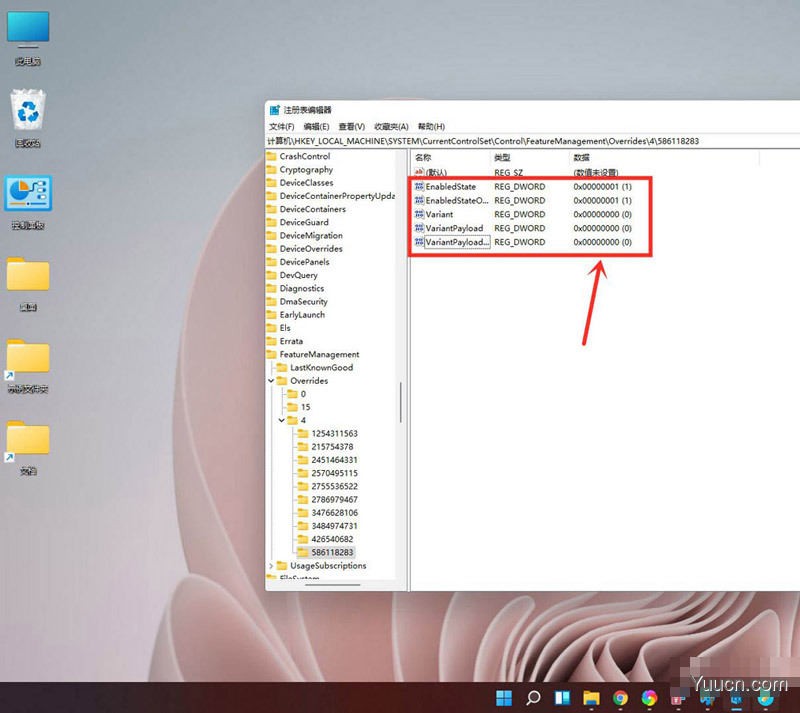
Task: Click the Registry Editor title bar icon
Action: (274, 110)
